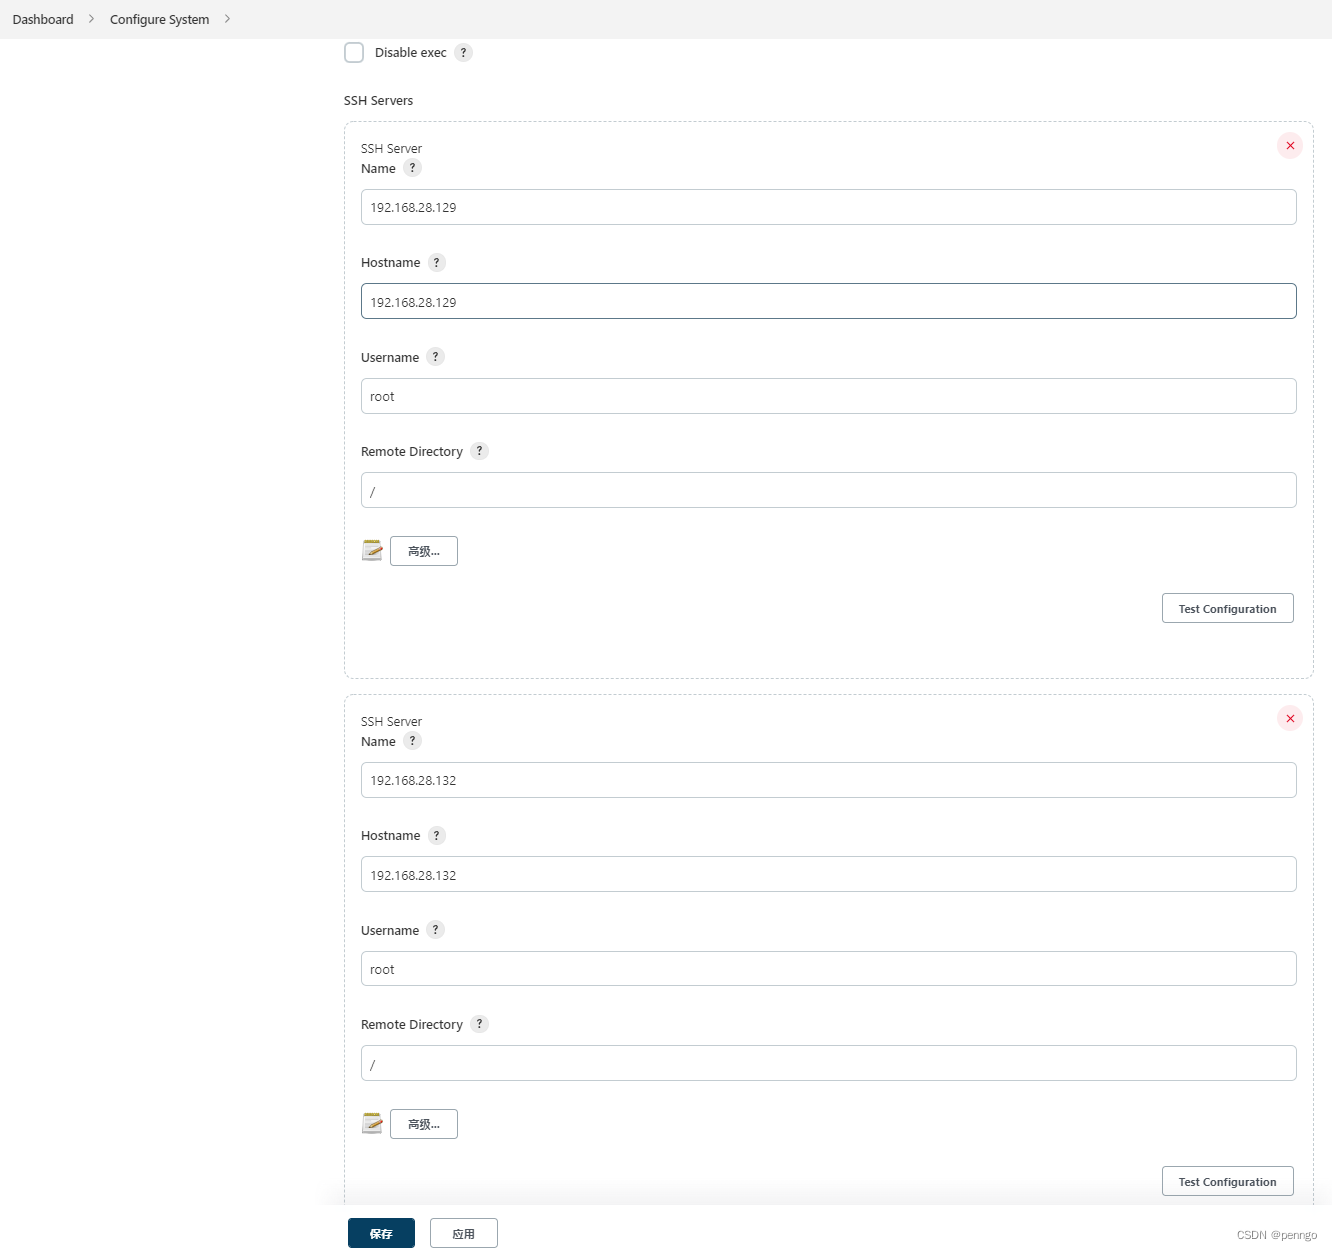This screenshot has height=1251, width=1332.
Task: Click the SSH Servers section heading
Action: pos(378,100)
